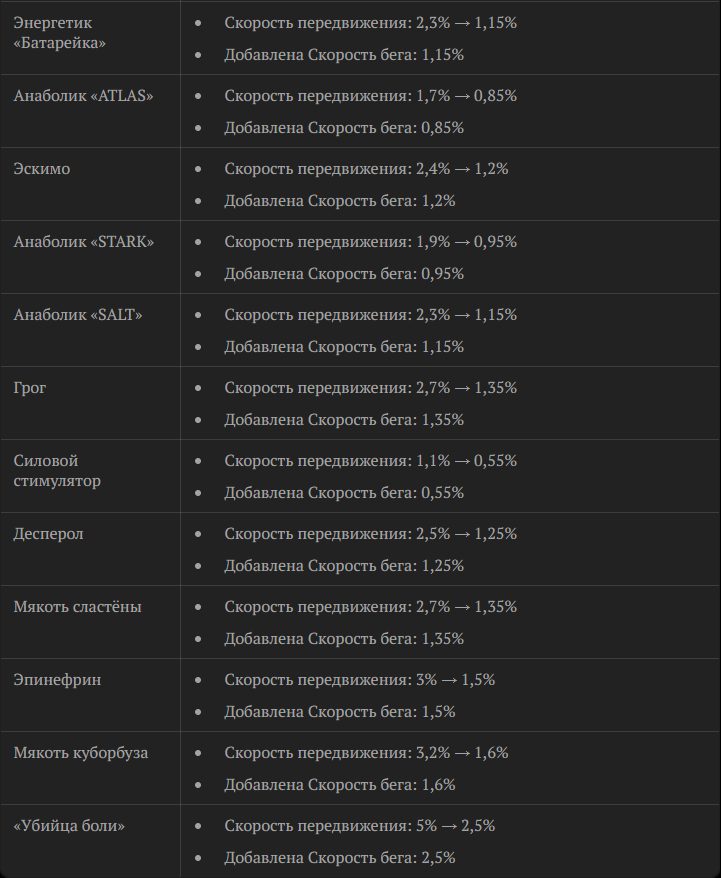Click "Скорость передвижения: 1,9% → 0,95%" line
Viewport: 721px width, 878px height.
(370, 242)
